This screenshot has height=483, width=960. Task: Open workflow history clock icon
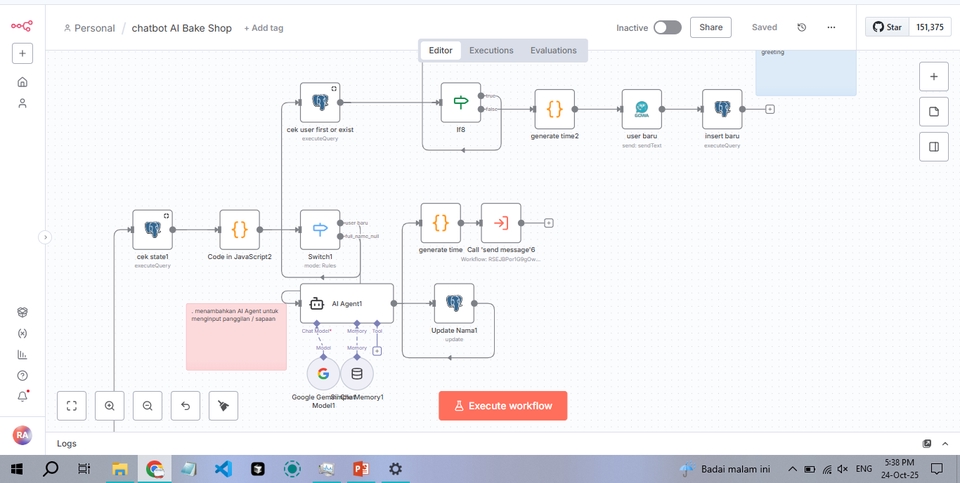pos(801,27)
